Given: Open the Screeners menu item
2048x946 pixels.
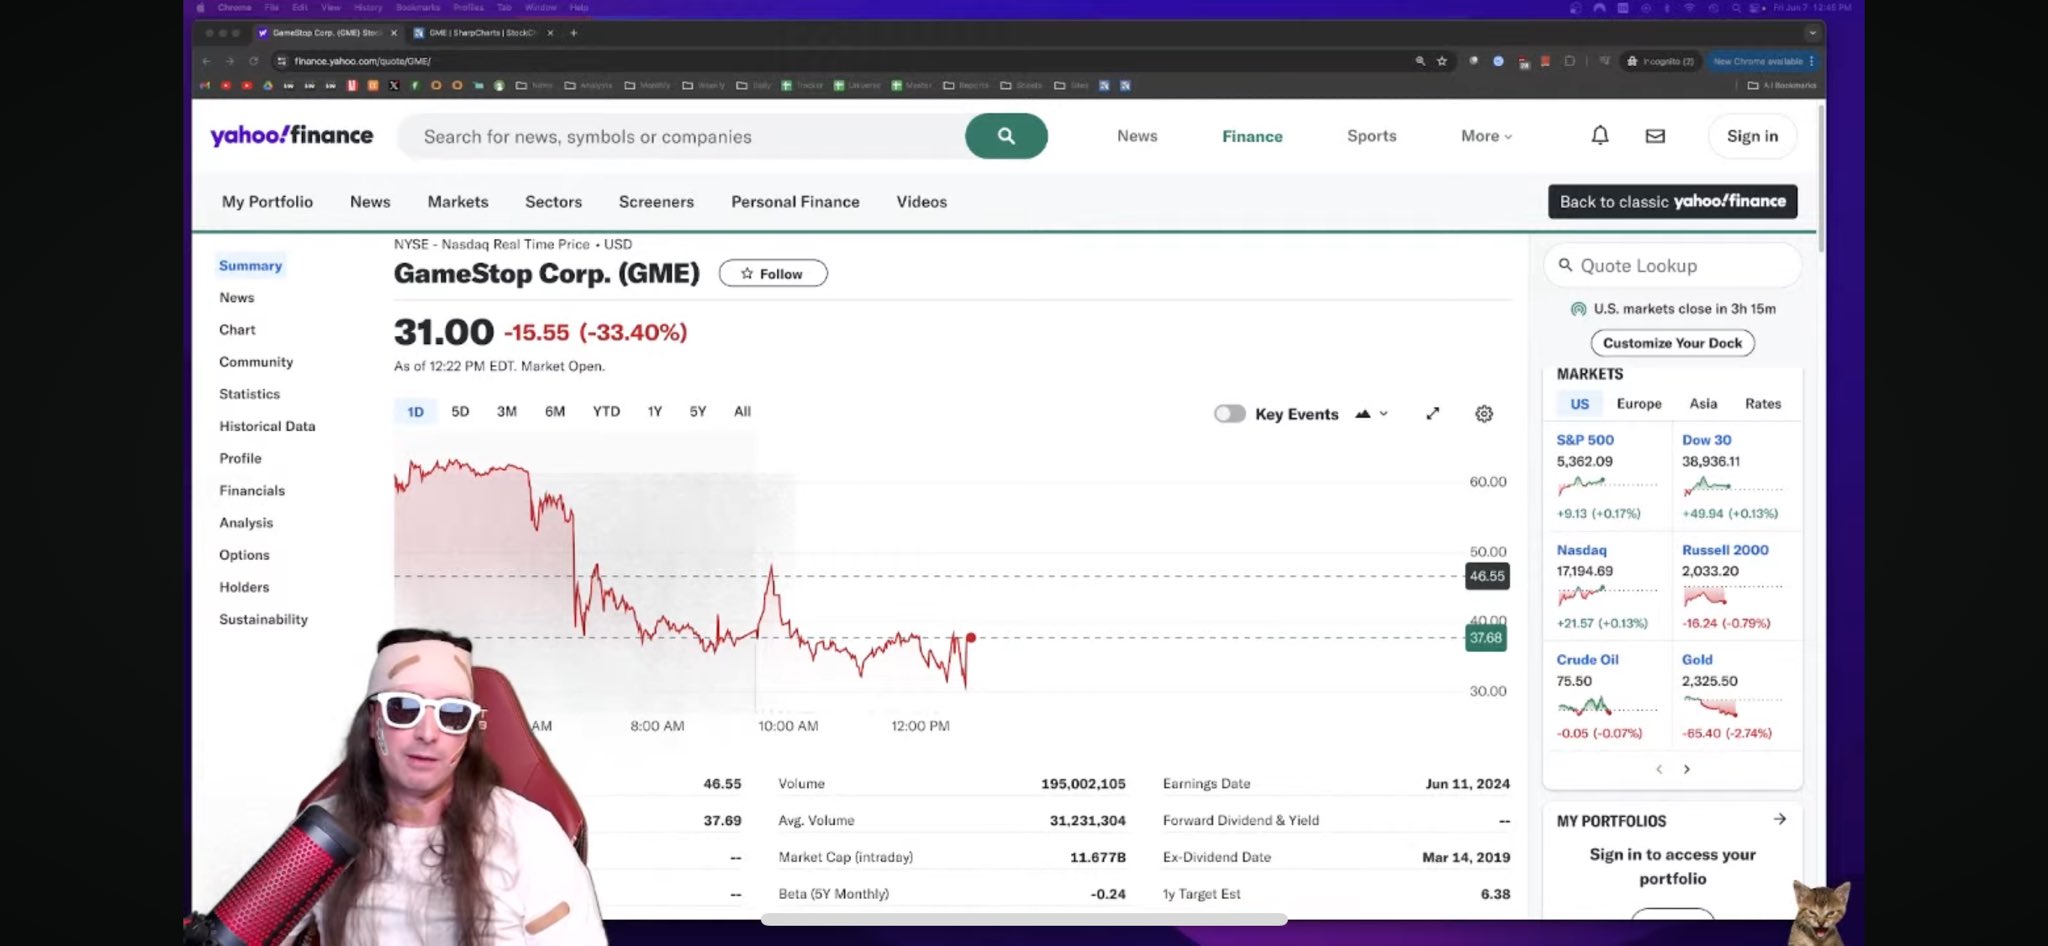Looking at the screenshot, I should tap(656, 202).
